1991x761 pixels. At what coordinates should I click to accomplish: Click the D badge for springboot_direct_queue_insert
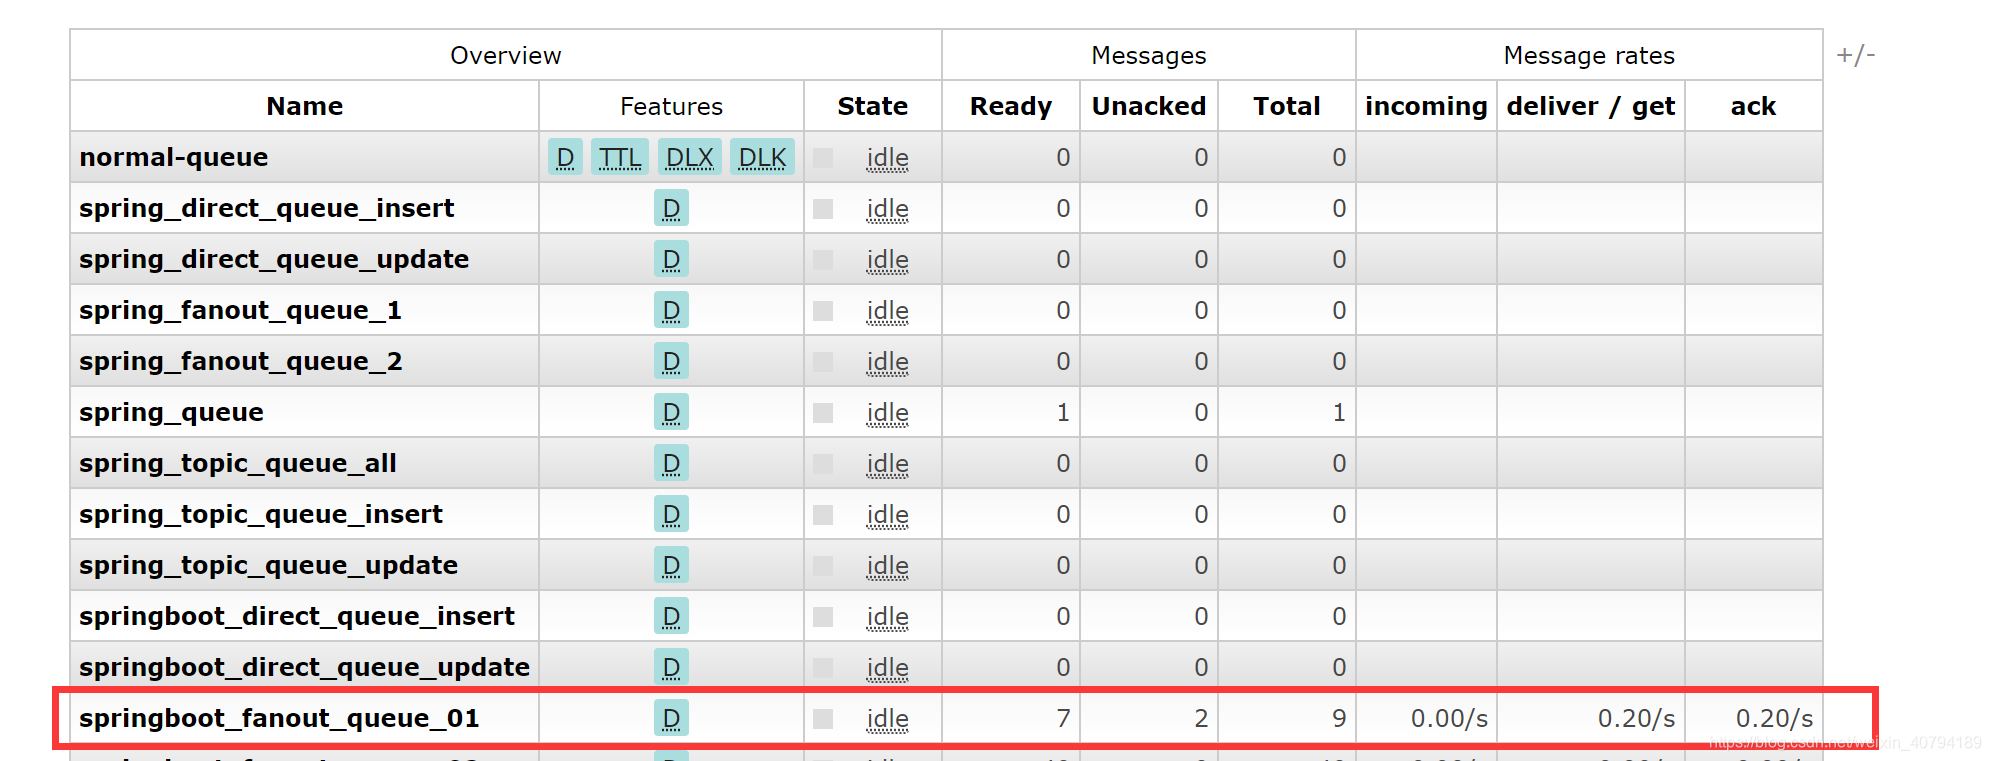(671, 616)
